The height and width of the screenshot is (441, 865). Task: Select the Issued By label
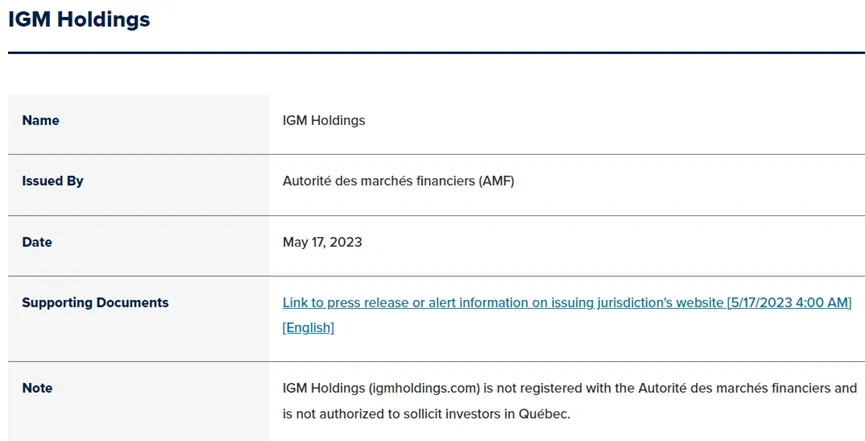point(52,181)
